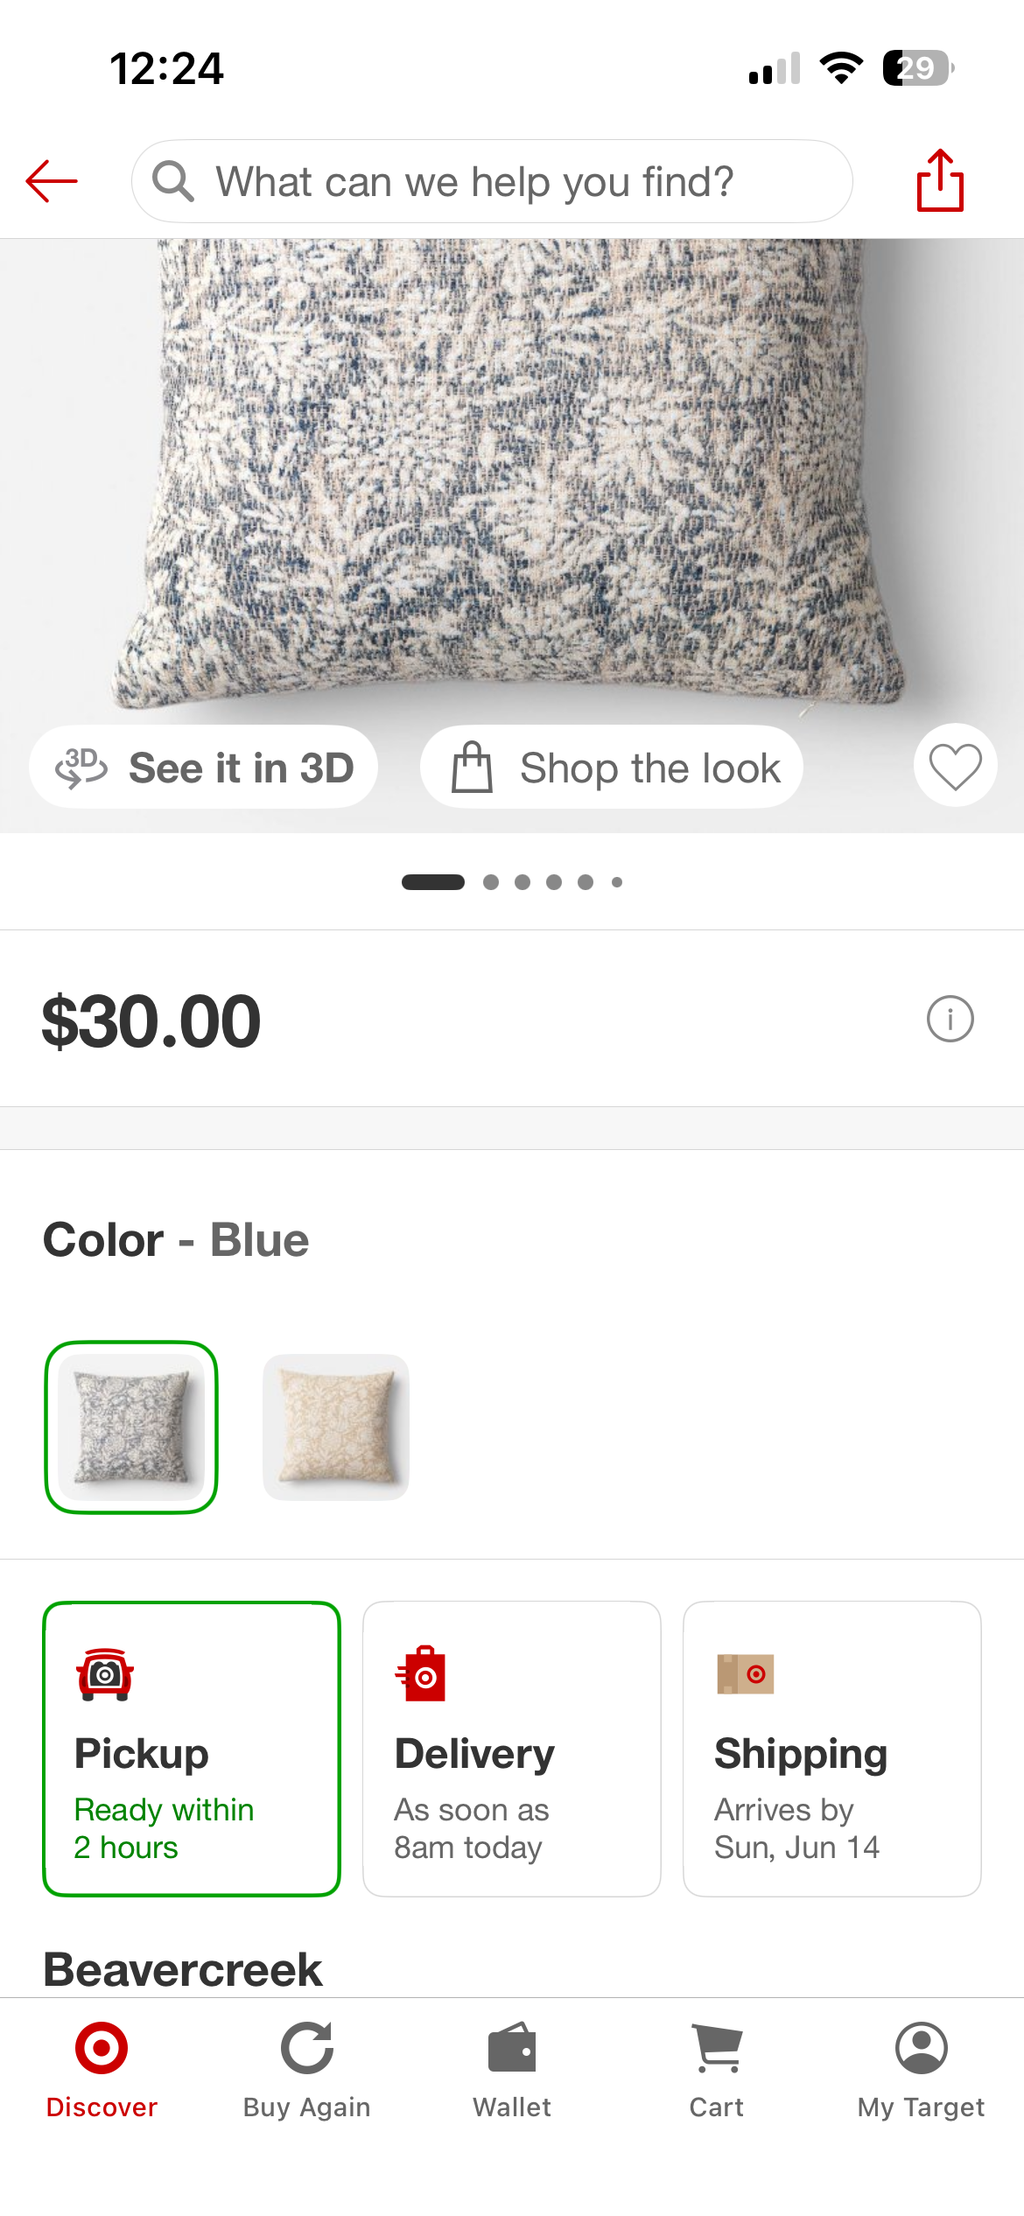Select the Pickup fulfillment option

tap(191, 1748)
